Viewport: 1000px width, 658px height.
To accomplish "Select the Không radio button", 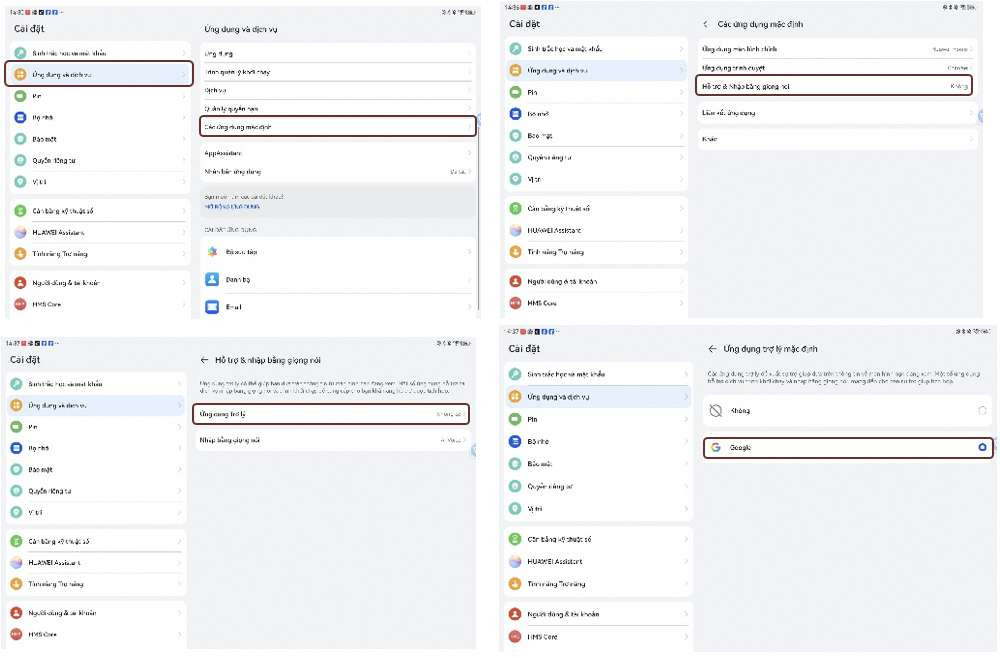I will coord(982,411).
